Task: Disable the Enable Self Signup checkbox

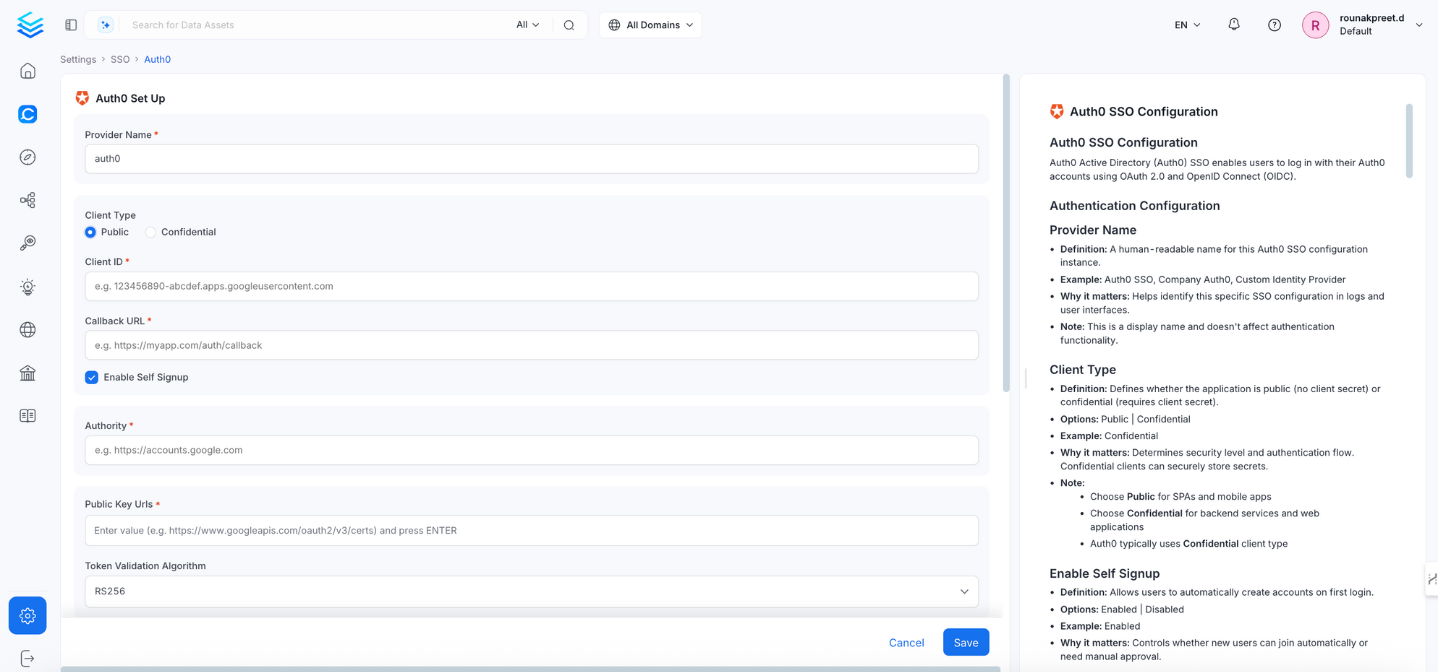Action: pyautogui.click(x=91, y=377)
